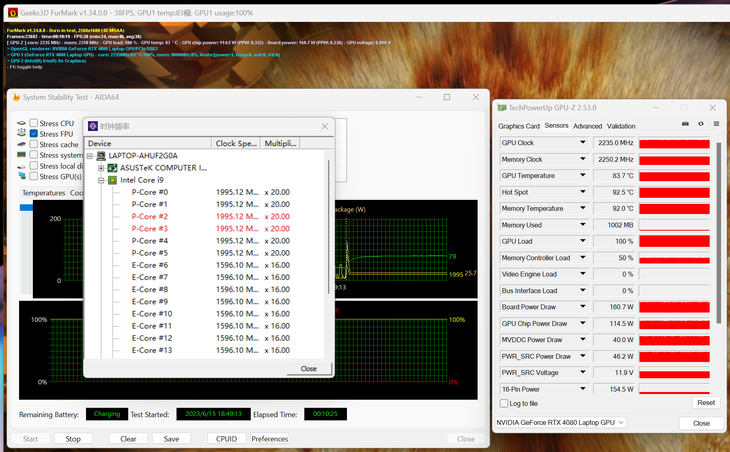Select the Sensors tab in GPU-Z
Viewport: 730px width, 452px height.
click(556, 125)
